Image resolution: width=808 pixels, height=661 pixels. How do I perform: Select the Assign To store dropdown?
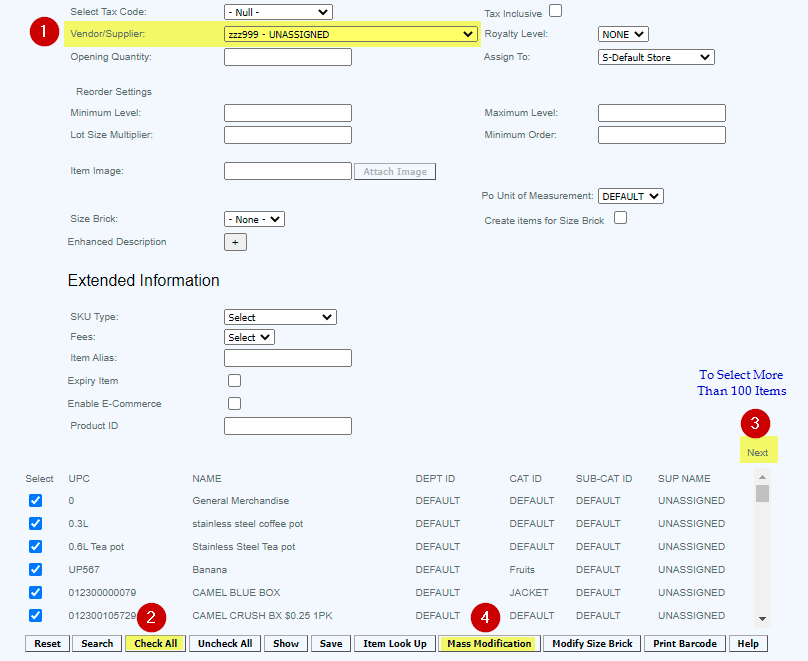coord(656,57)
